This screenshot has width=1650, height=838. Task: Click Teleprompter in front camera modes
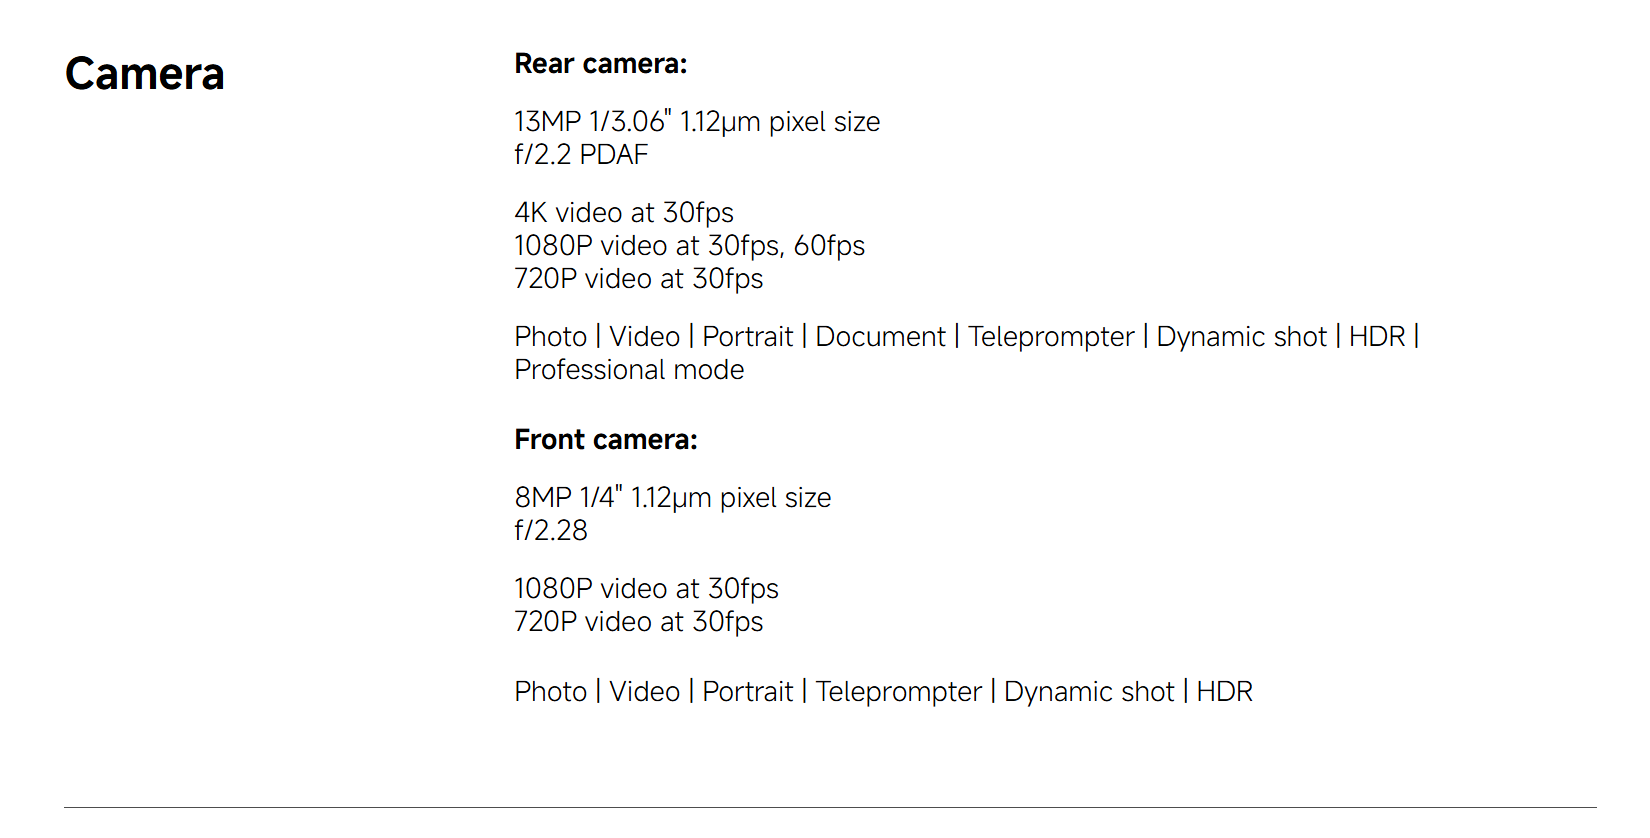(898, 692)
